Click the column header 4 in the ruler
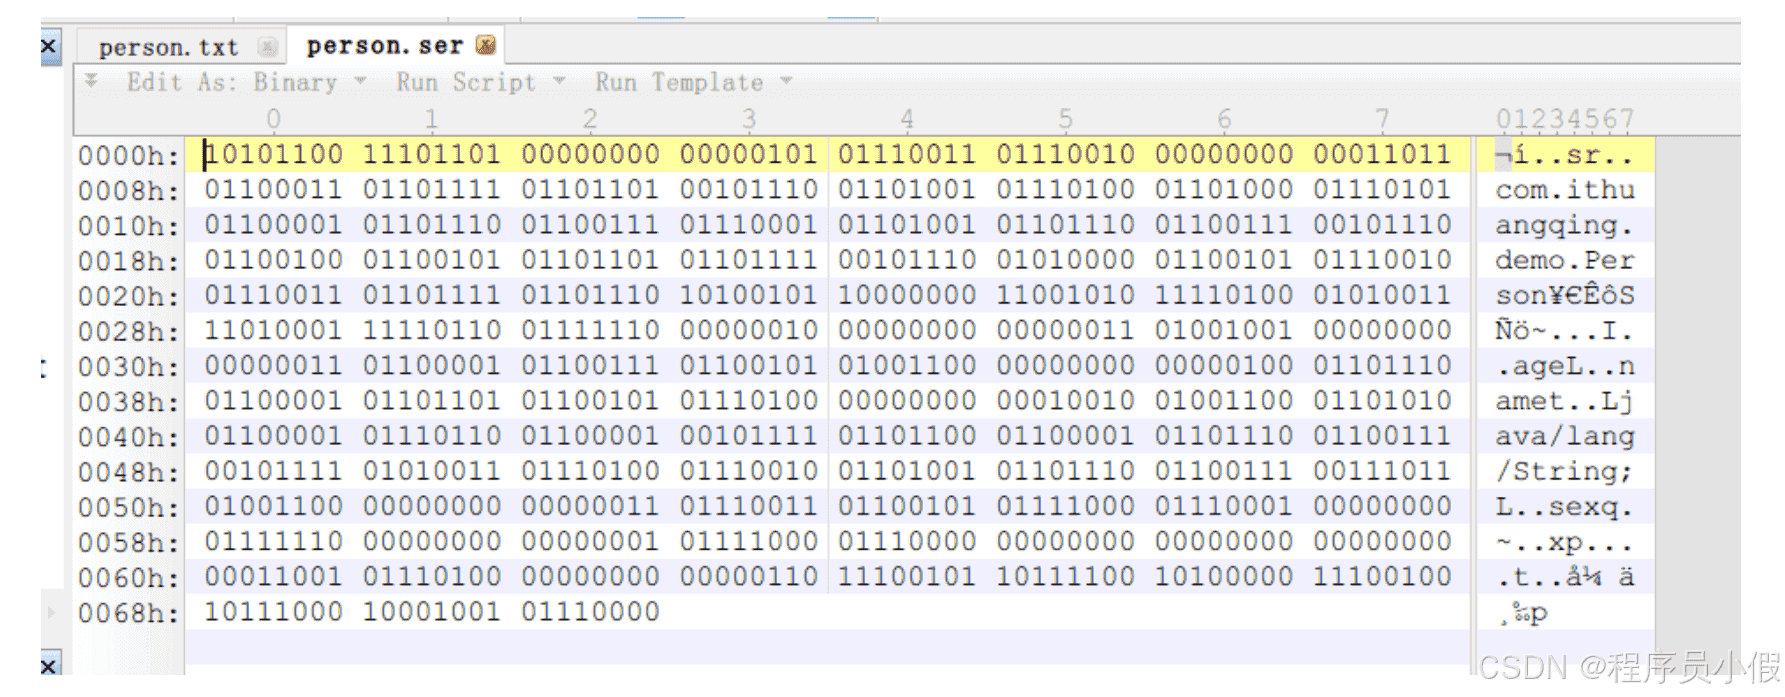Screen dimensions: 1785x697 (x=907, y=119)
